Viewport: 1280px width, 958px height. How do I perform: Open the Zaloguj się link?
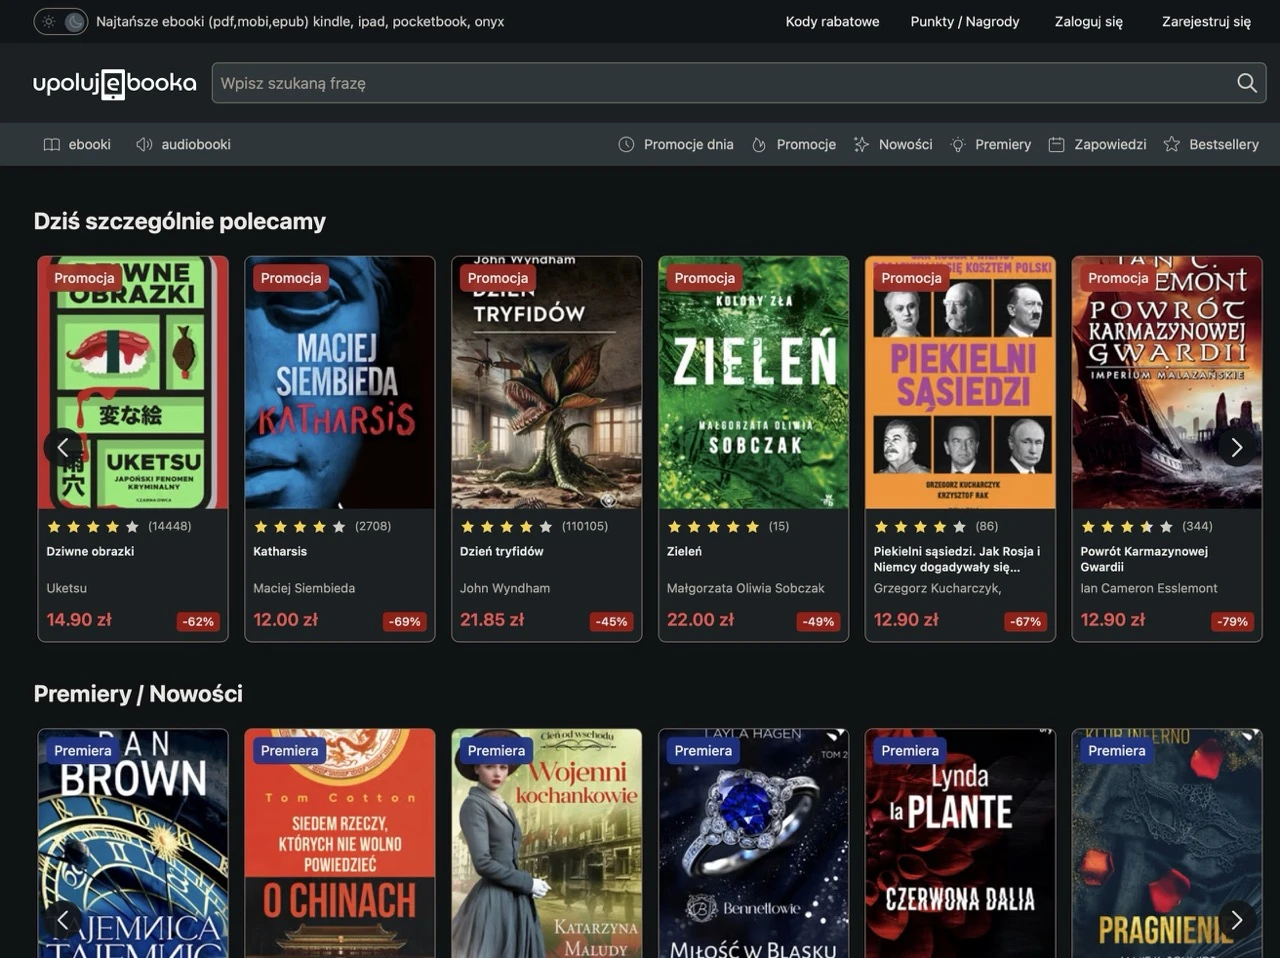coord(1088,21)
